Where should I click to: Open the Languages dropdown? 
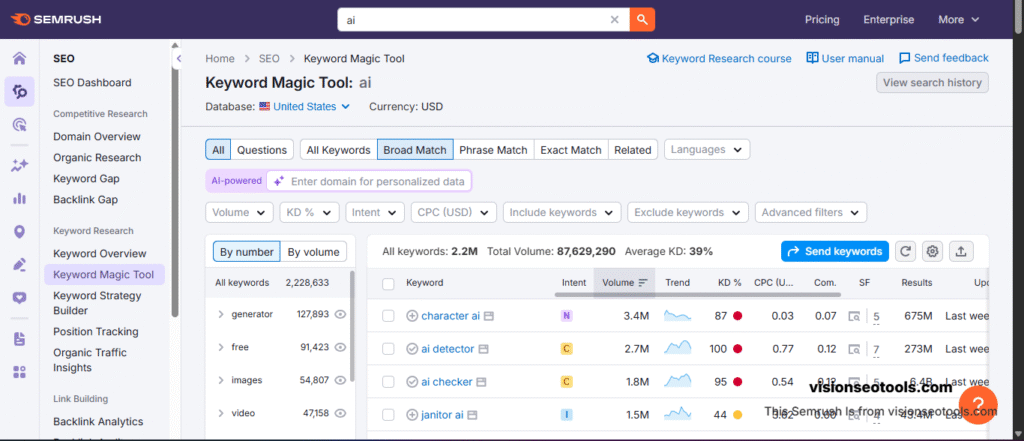[707, 150]
